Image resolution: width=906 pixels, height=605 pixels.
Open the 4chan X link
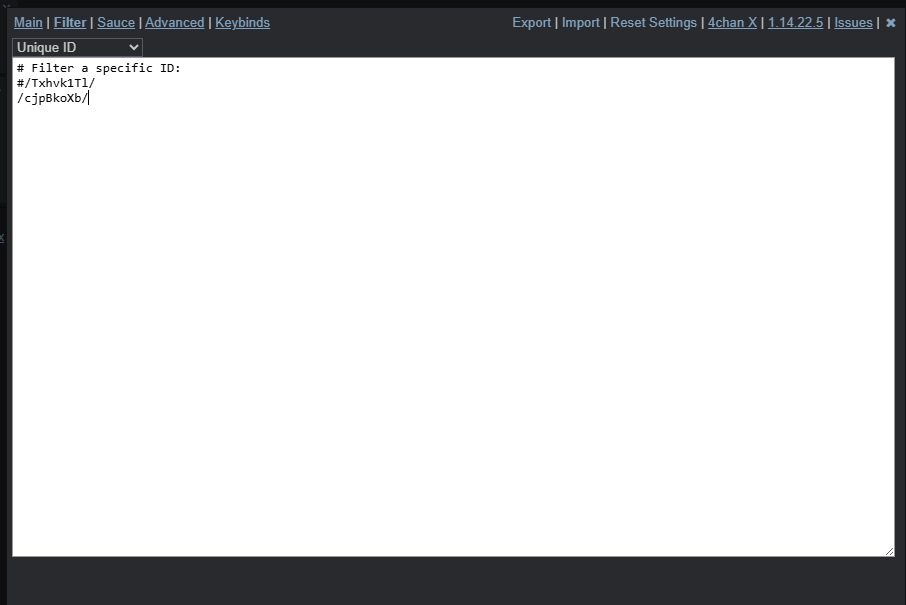[x=732, y=23]
